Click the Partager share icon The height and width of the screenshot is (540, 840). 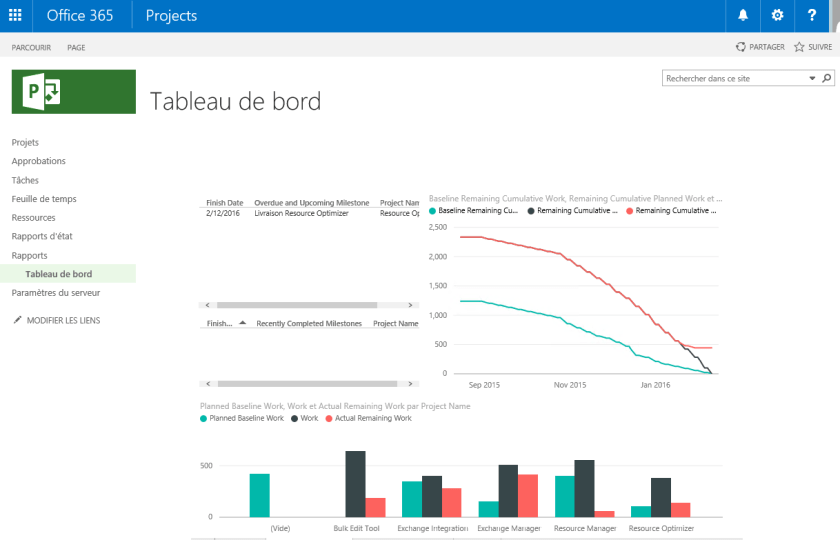pos(741,47)
